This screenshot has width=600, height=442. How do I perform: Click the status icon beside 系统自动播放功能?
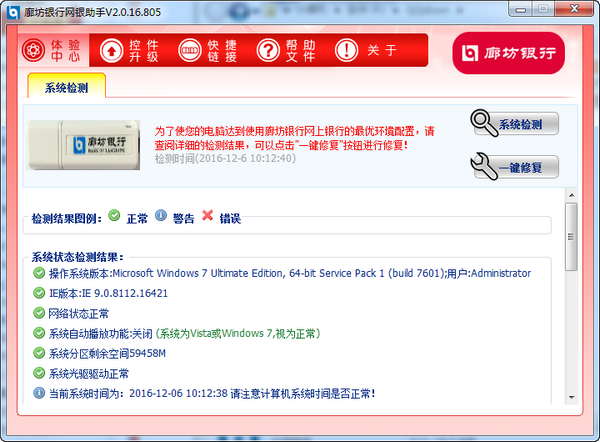point(39,333)
